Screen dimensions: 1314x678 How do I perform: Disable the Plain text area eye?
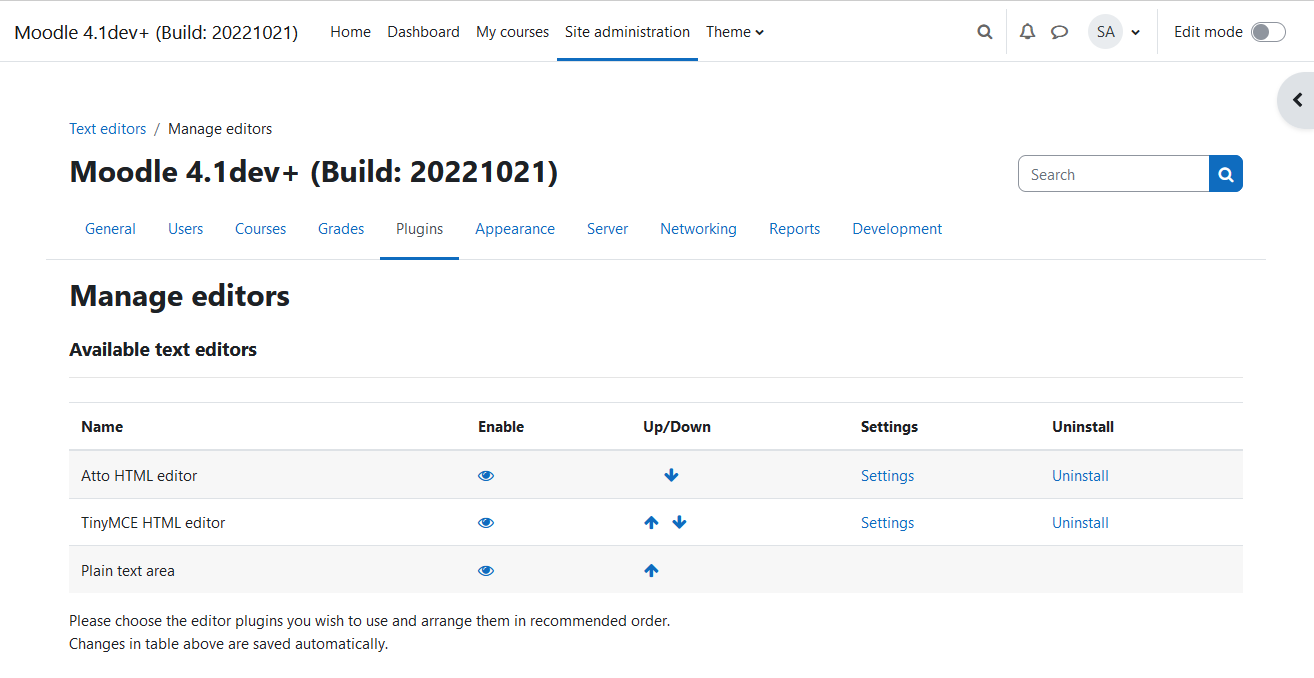coord(486,571)
